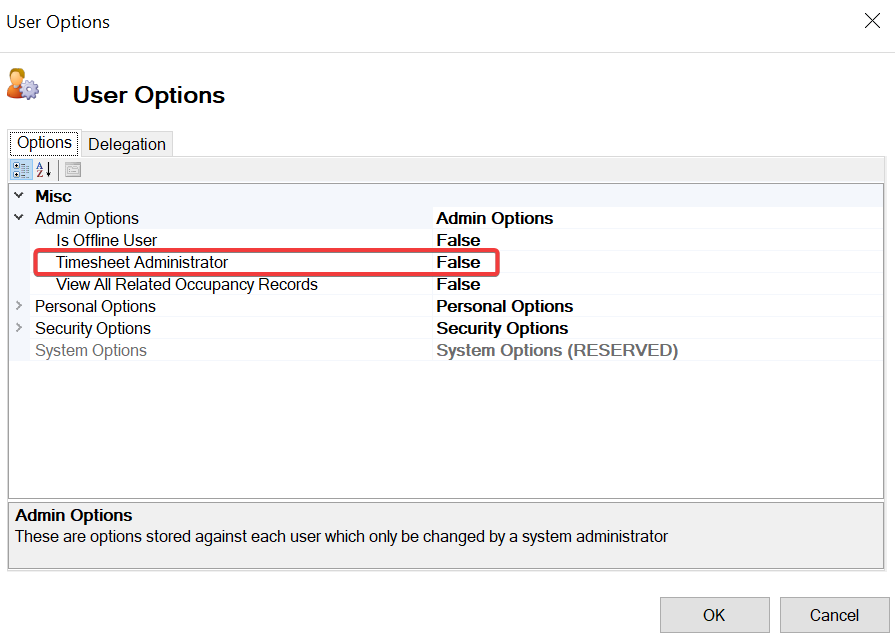Viewport: 895px width, 642px height.
Task: Switch to the Delegation tab
Action: [126, 143]
